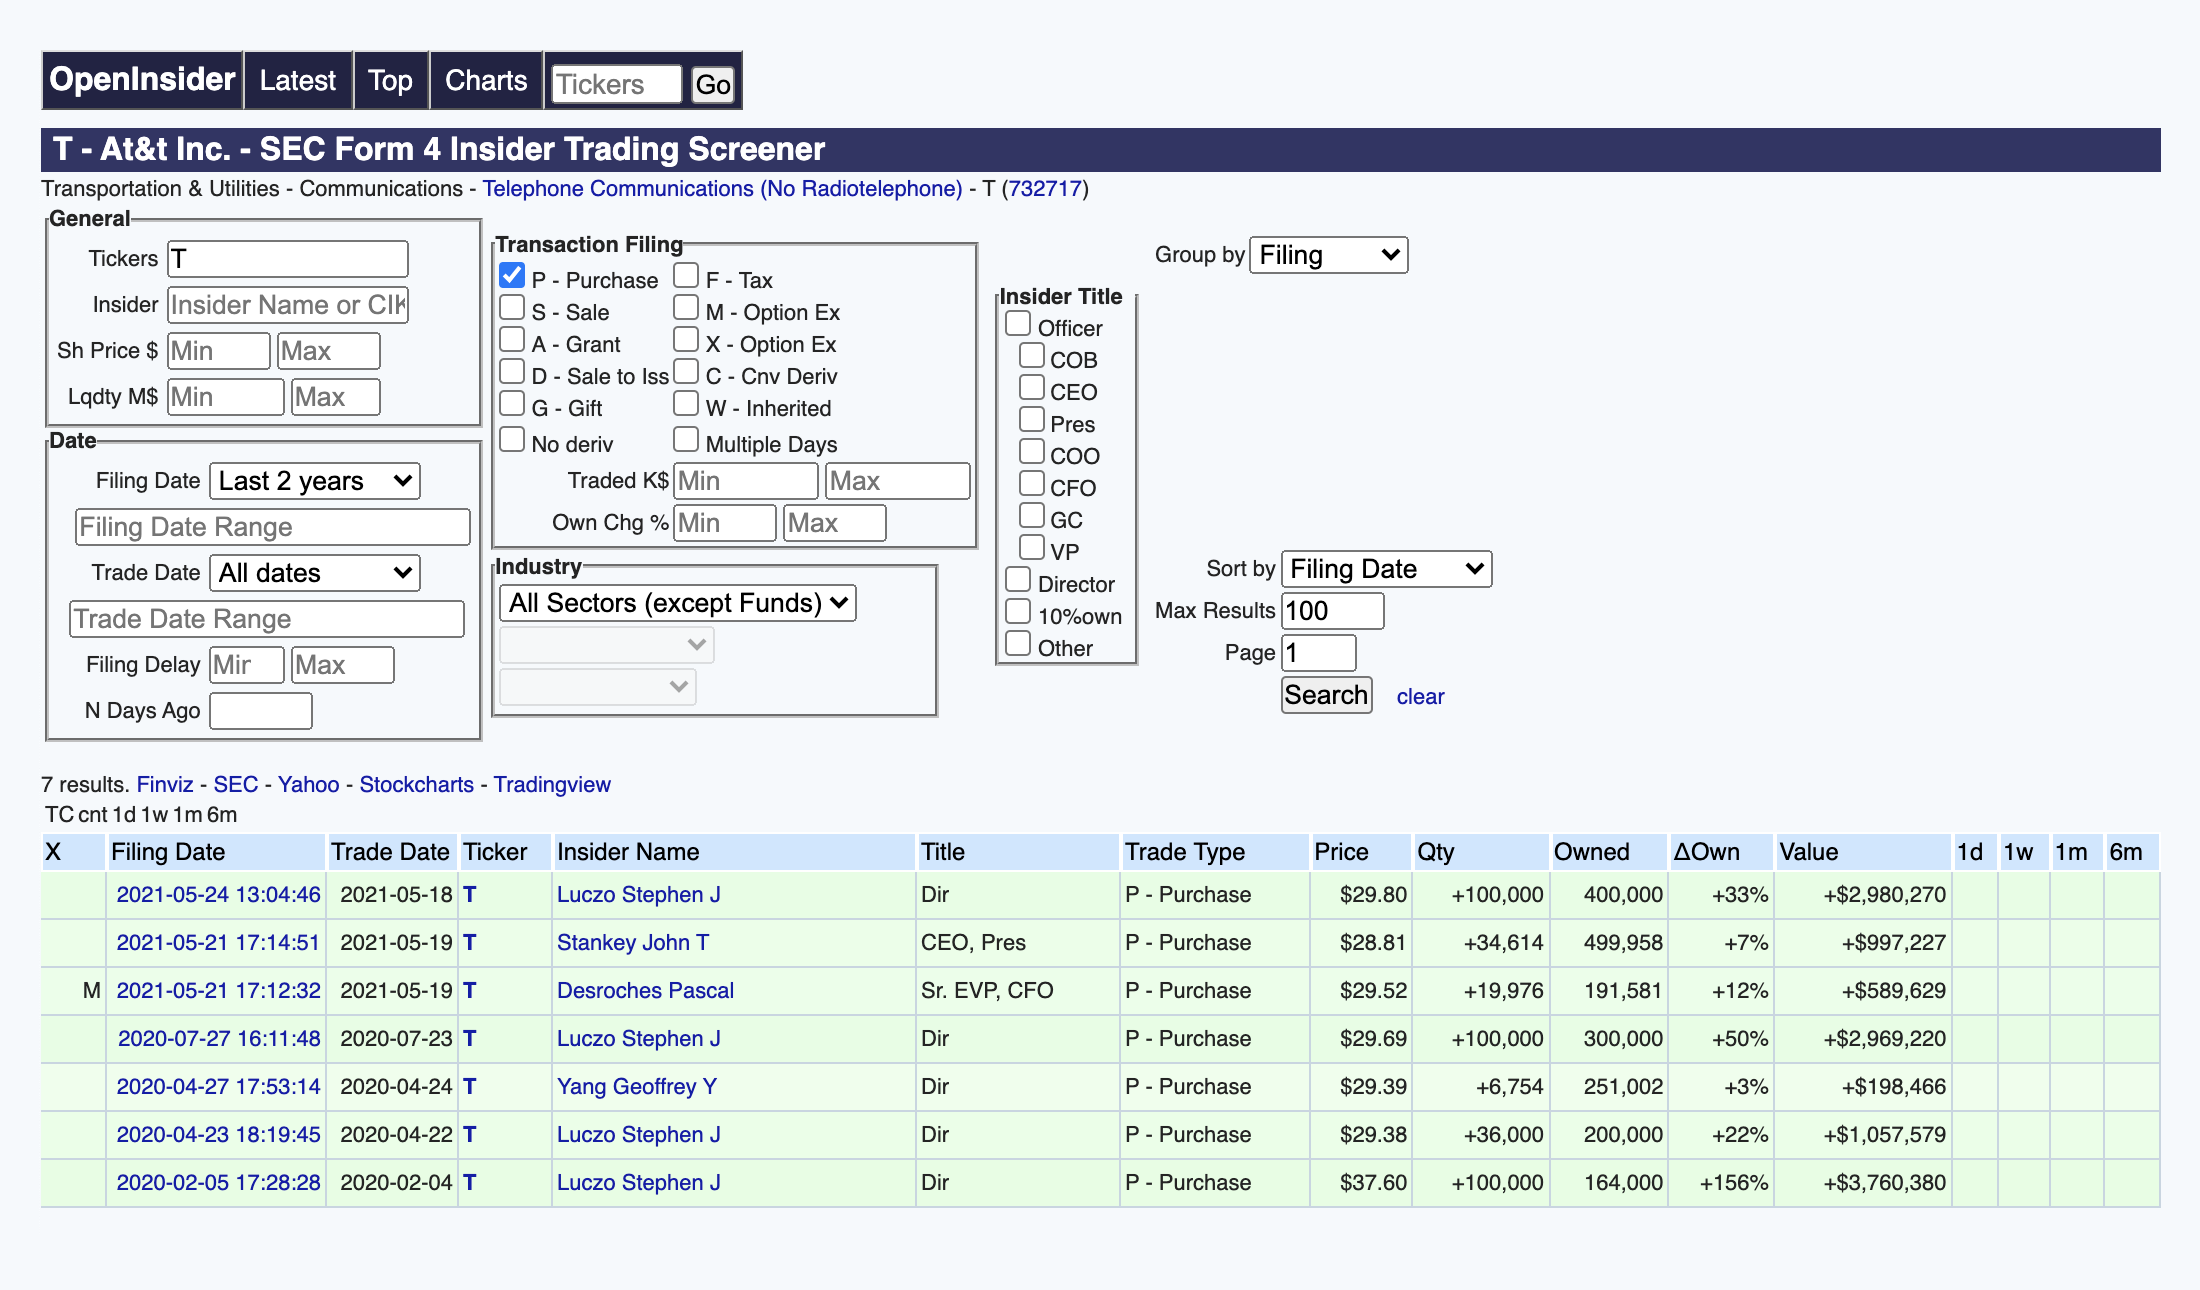Enable the VP title checkbox
The image size is (2200, 1290).
[x=1032, y=548]
